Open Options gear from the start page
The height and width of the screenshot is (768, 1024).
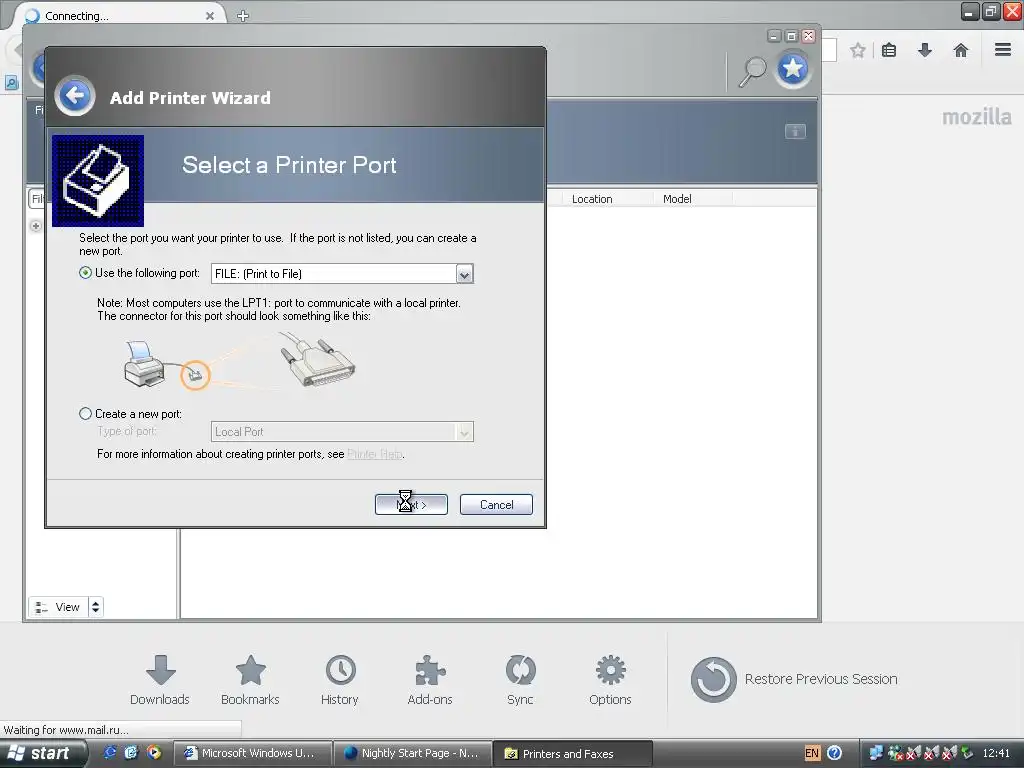click(x=610, y=680)
